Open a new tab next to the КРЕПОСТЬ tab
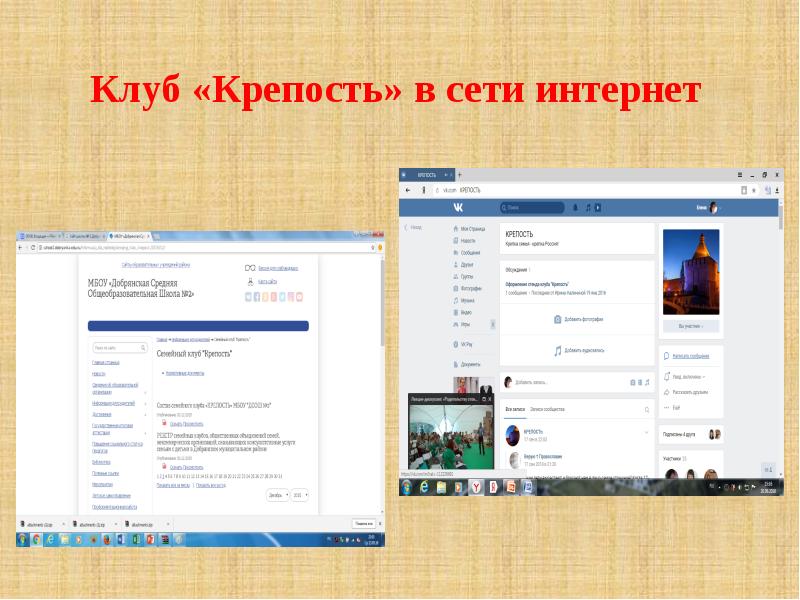The image size is (800, 600). 459,175
